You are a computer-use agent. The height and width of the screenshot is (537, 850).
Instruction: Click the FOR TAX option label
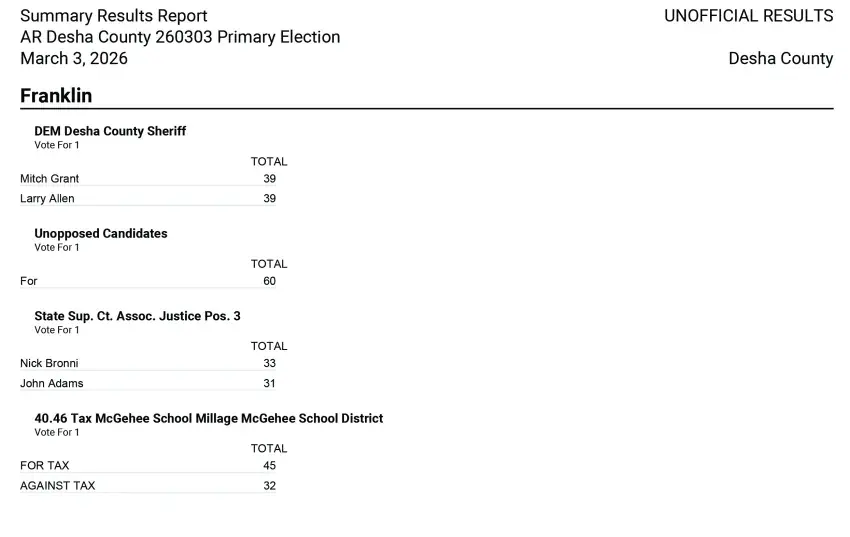pyautogui.click(x=45, y=466)
